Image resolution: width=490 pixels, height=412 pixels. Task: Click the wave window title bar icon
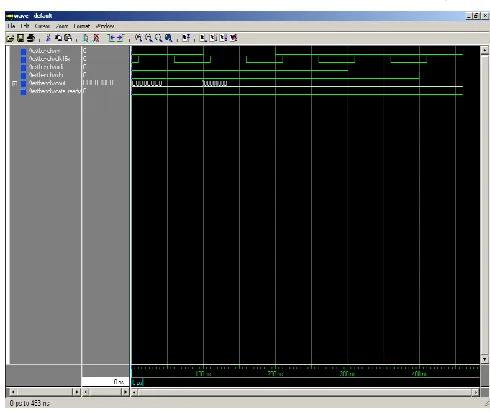(x=10, y=16)
